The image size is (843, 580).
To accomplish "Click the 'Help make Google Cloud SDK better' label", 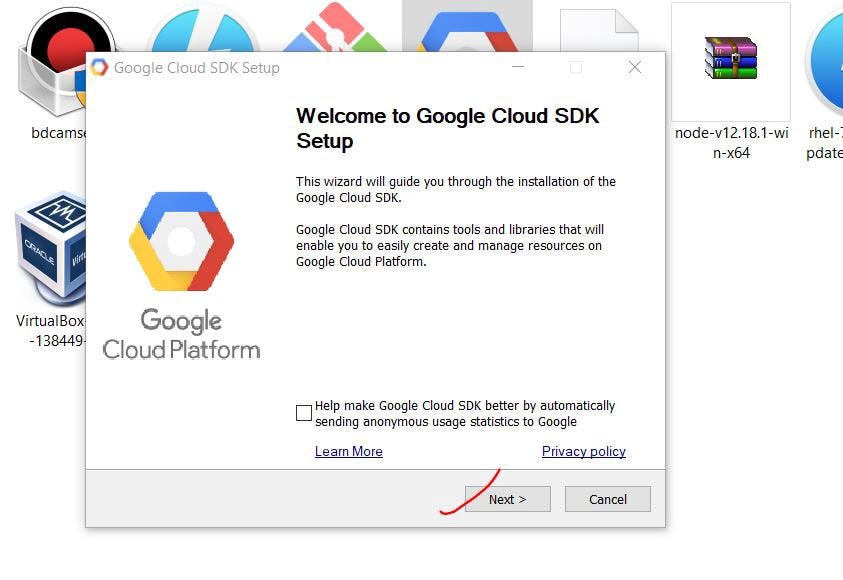I will pos(465,413).
